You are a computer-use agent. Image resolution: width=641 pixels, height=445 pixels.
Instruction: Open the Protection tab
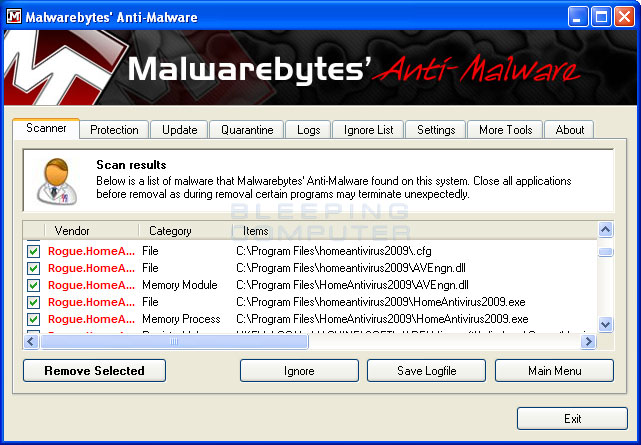click(x=114, y=130)
